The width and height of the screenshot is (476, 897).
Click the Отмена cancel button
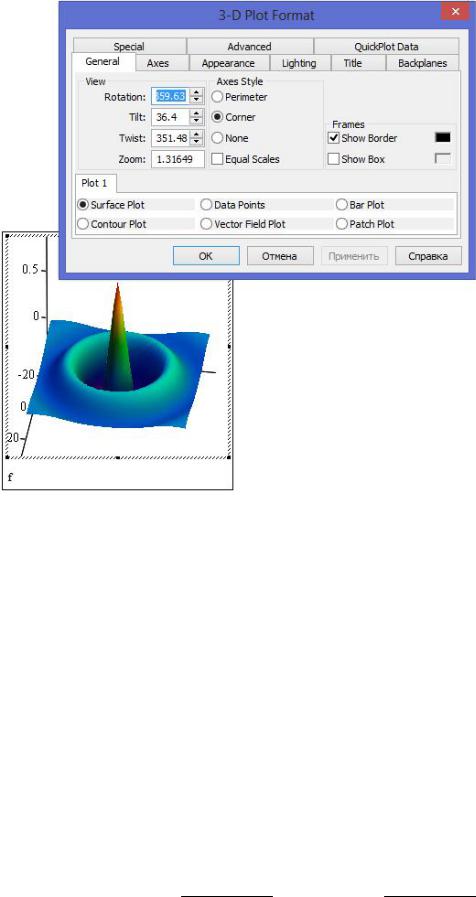(280, 256)
